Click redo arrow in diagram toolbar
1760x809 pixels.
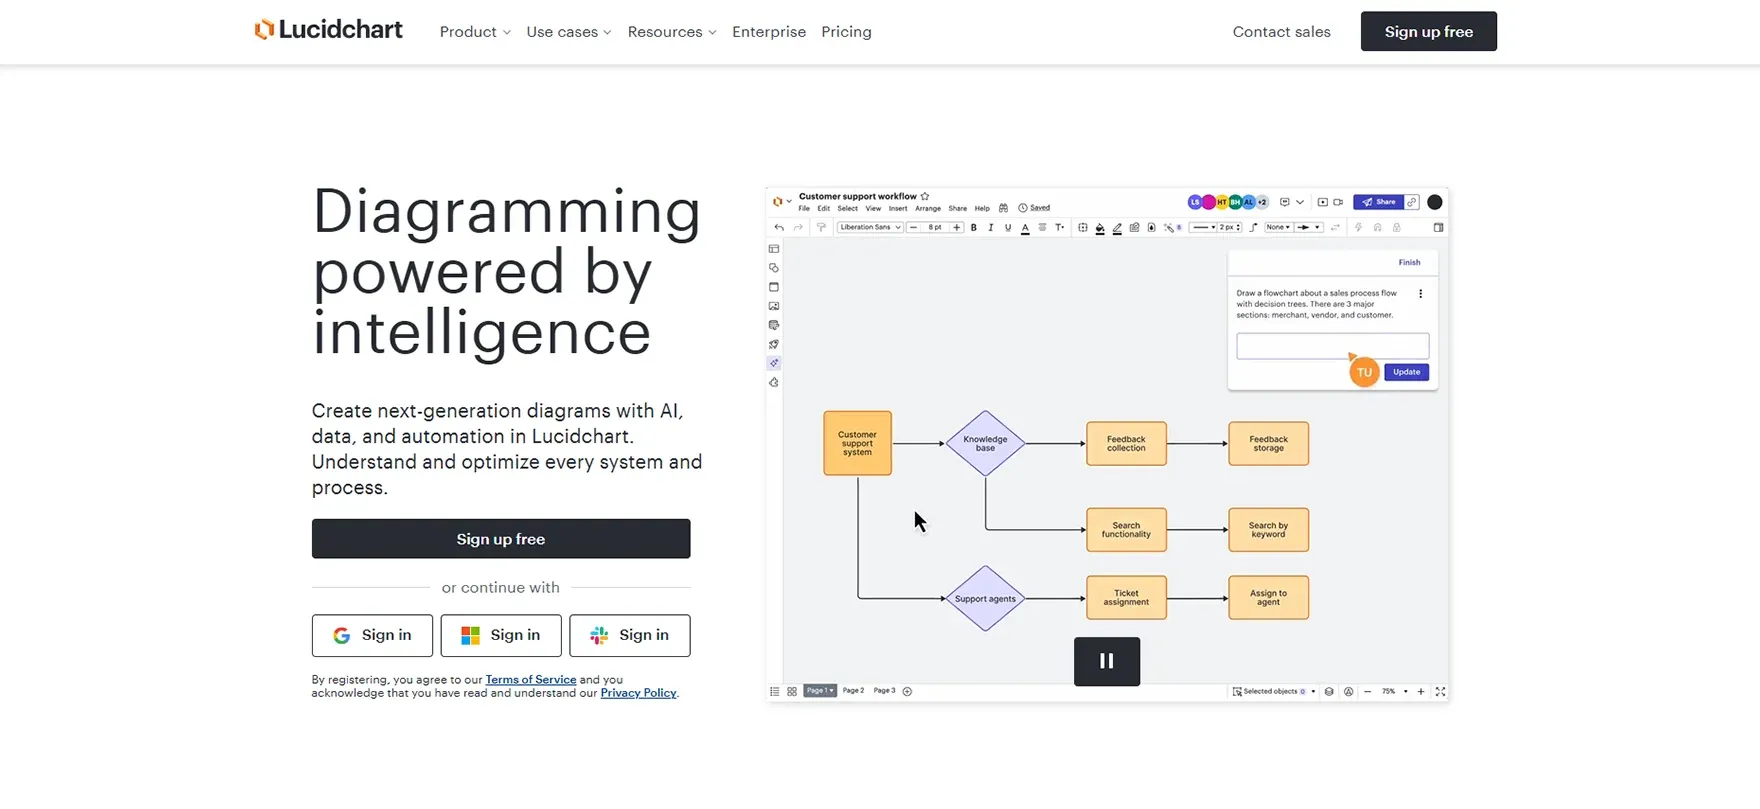[798, 227]
